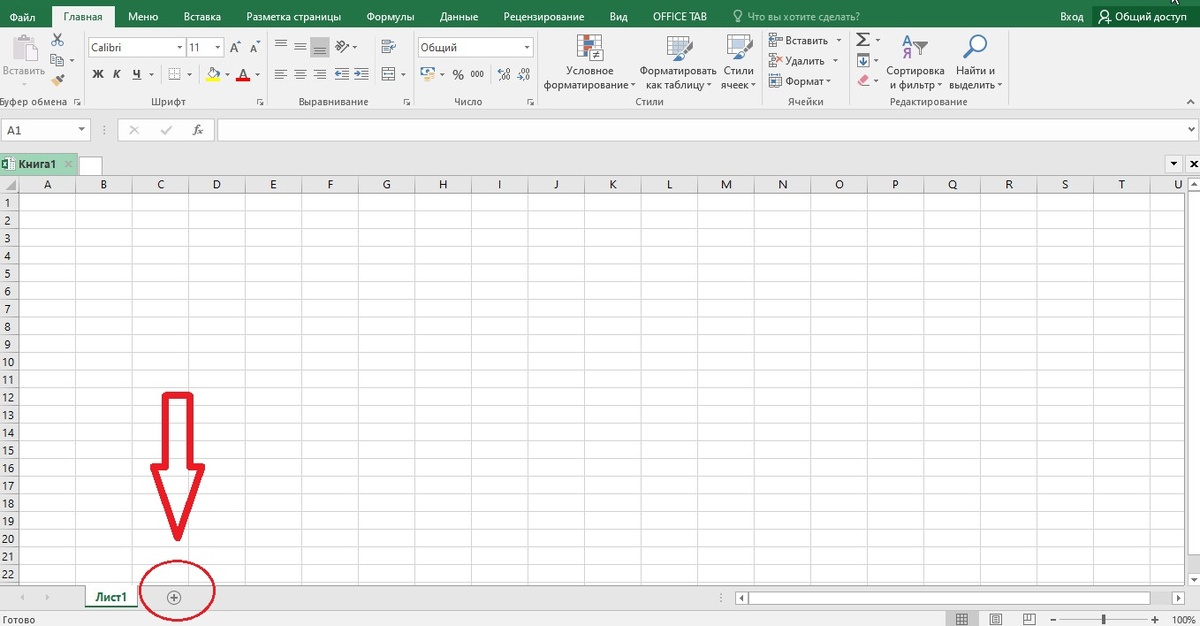1200x626 pixels.
Task: Apply comma 000 thousands separator format
Action: (x=477, y=74)
